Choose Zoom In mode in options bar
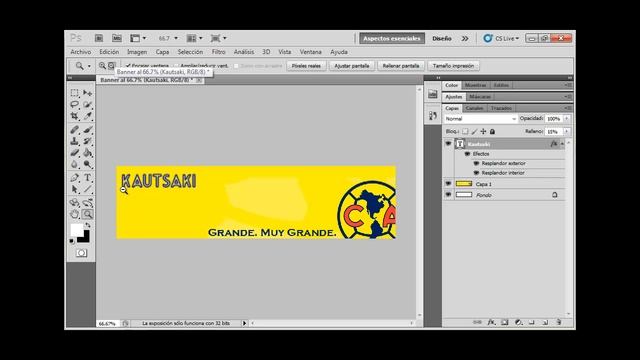640x360 pixels. 102,65
